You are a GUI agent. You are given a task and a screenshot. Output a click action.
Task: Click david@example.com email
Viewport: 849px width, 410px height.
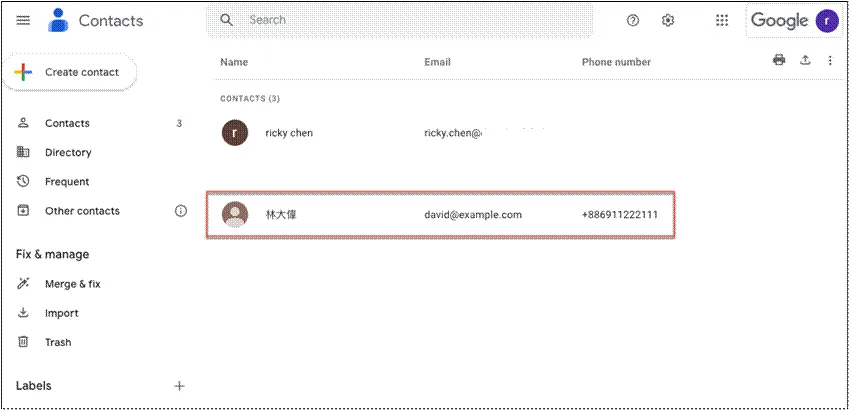(x=473, y=214)
